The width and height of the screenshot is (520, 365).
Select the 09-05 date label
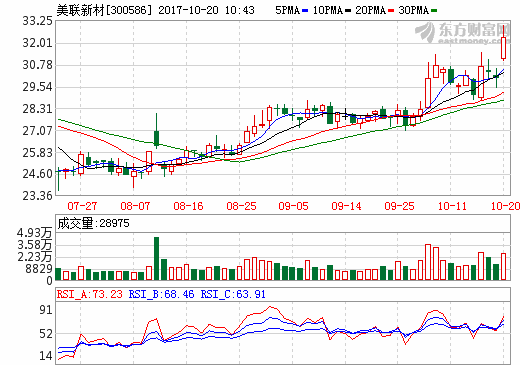click(293, 206)
